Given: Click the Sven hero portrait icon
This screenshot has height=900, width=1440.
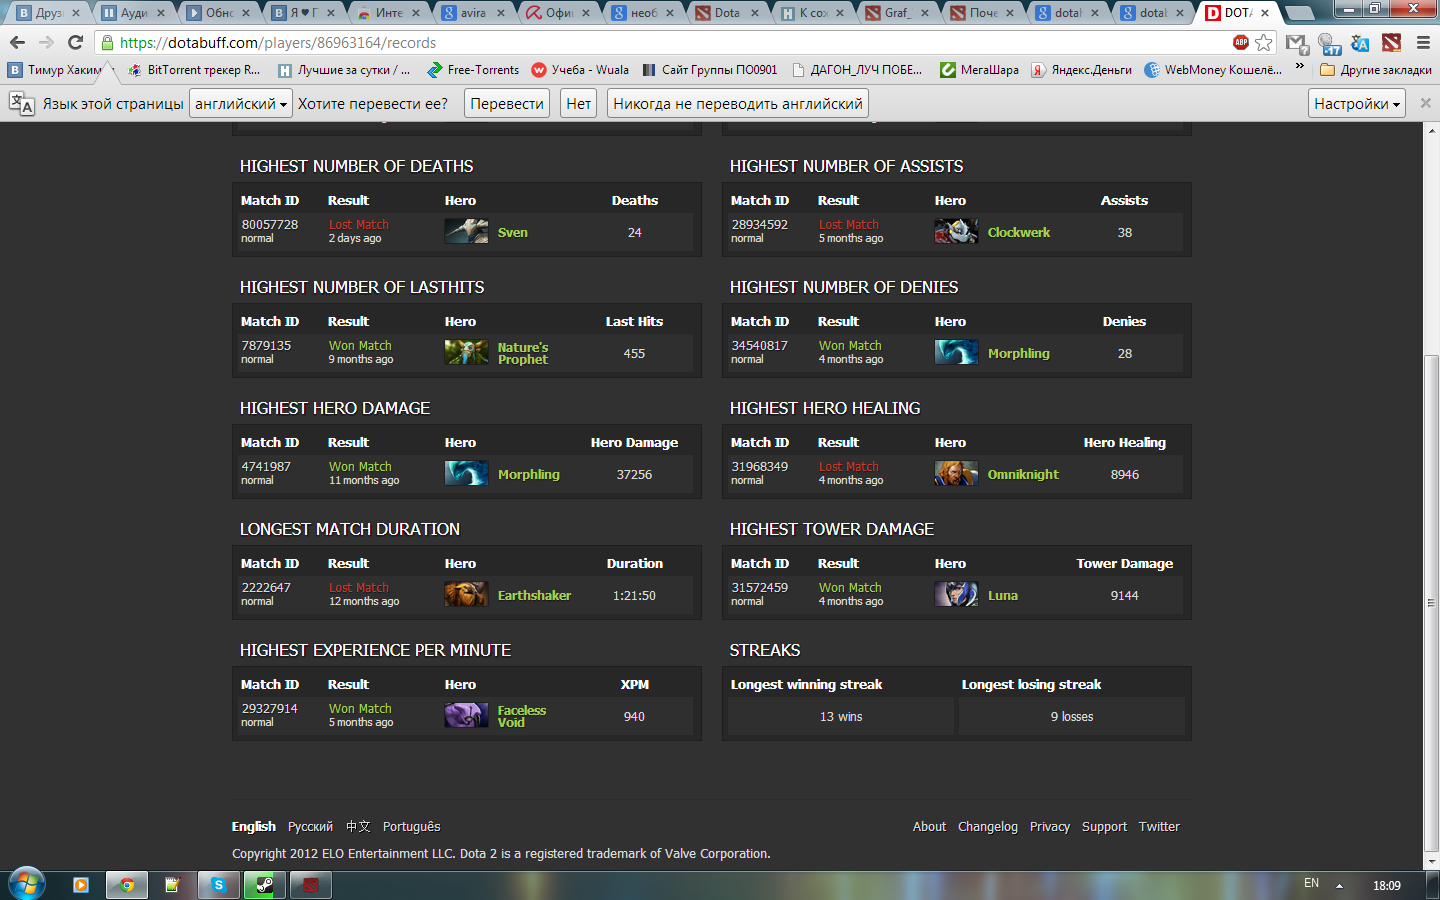Looking at the screenshot, I should [x=466, y=232].
